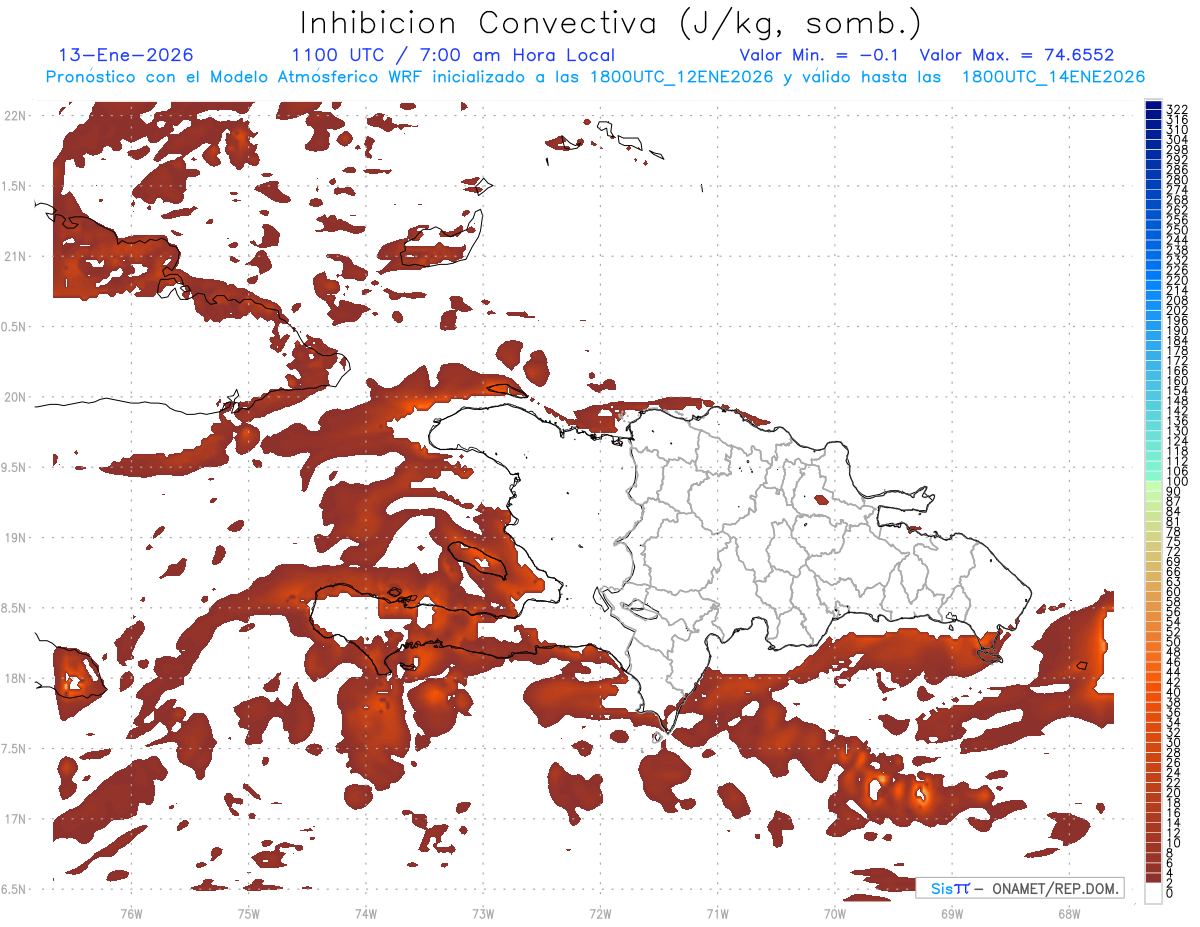Click the '18N' latitude label
The width and height of the screenshot is (1200, 927).
coord(15,679)
